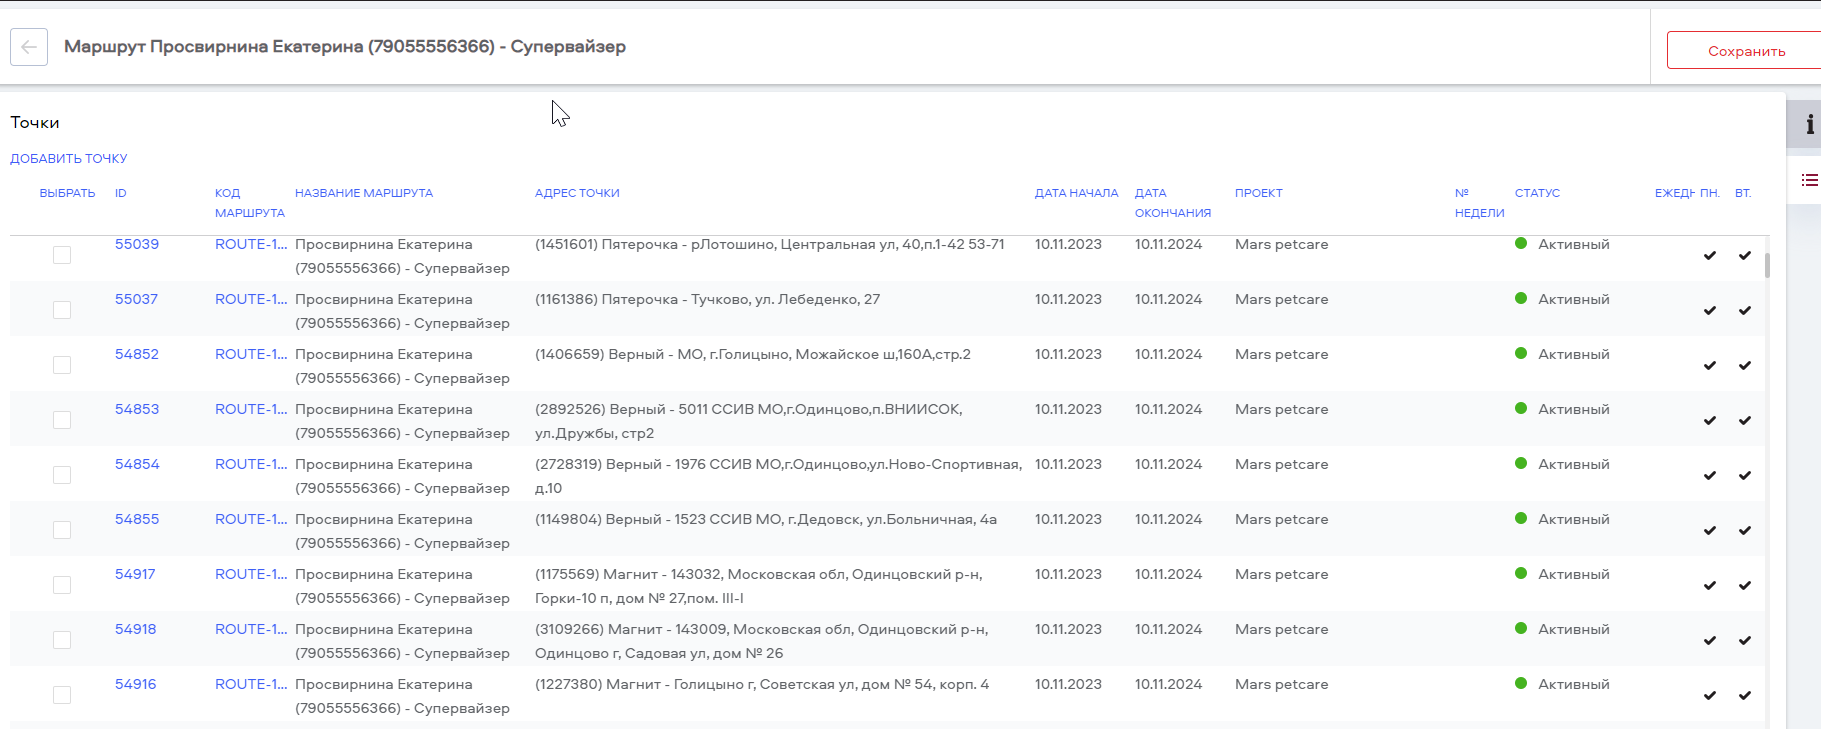Sort by Статус column header
Viewport: 1821px width, 729px height.
(1537, 193)
